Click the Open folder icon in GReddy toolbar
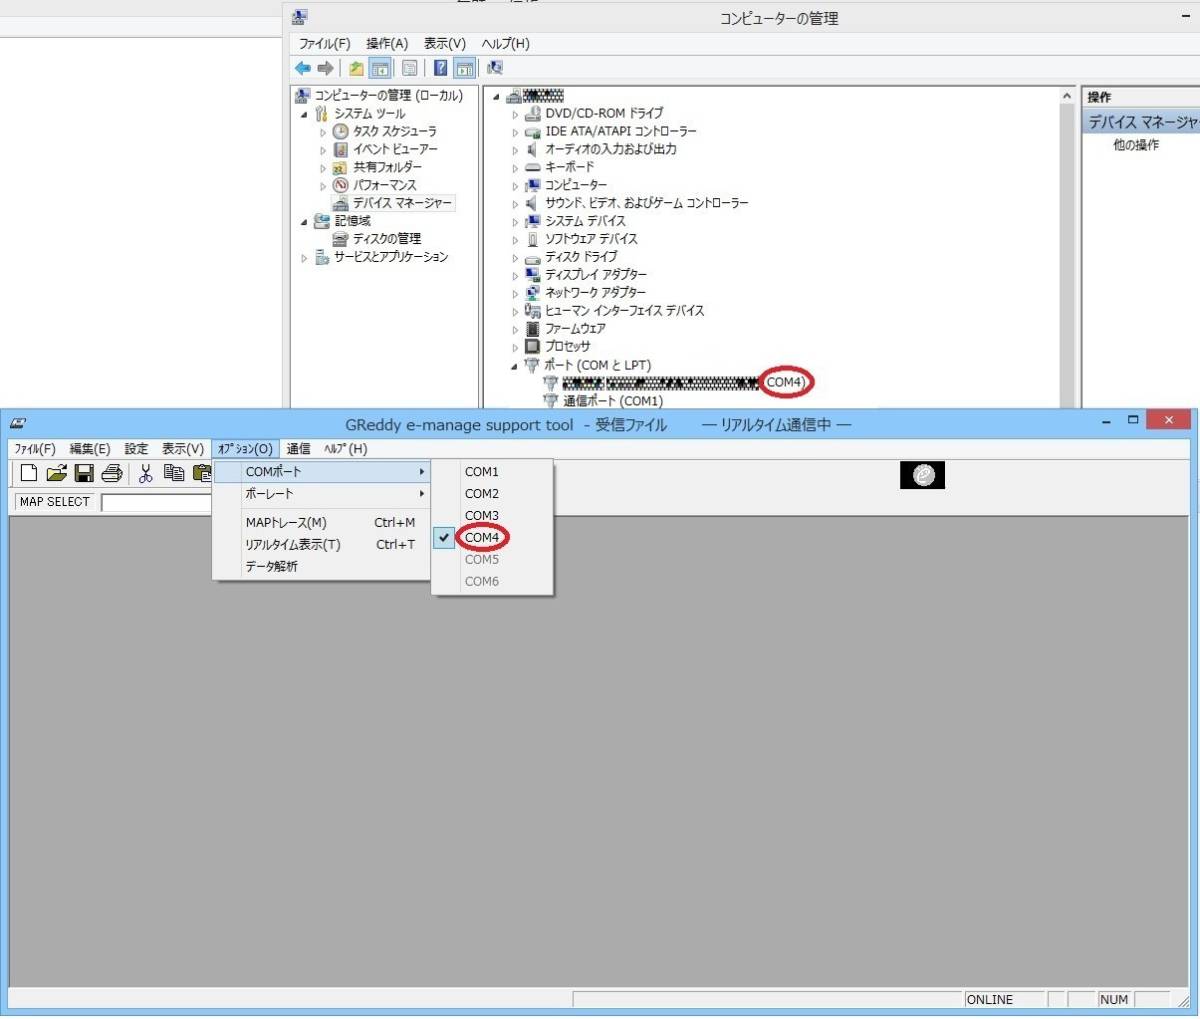This screenshot has width=1200, height=1019. 56,474
